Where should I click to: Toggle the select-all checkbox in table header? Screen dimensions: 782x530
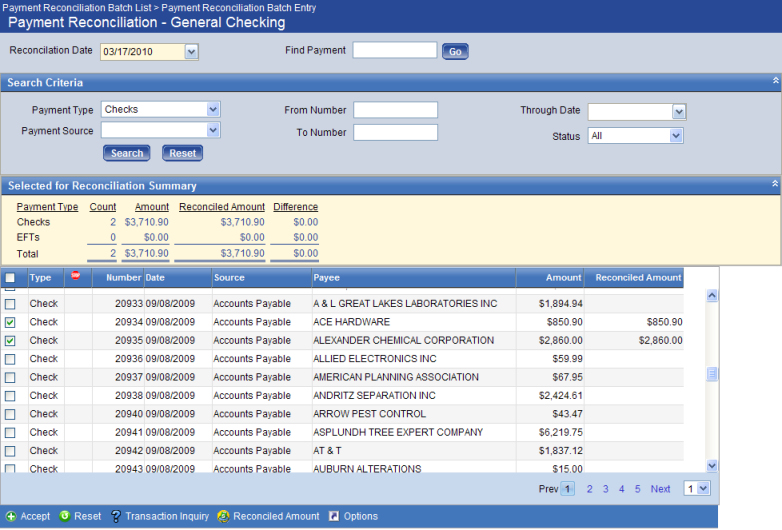[x=10, y=278]
